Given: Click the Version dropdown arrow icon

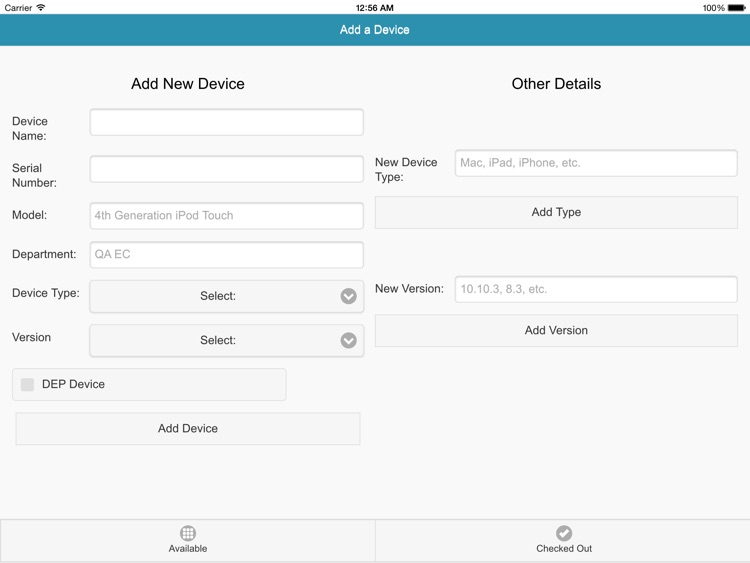Looking at the screenshot, I should (348, 341).
